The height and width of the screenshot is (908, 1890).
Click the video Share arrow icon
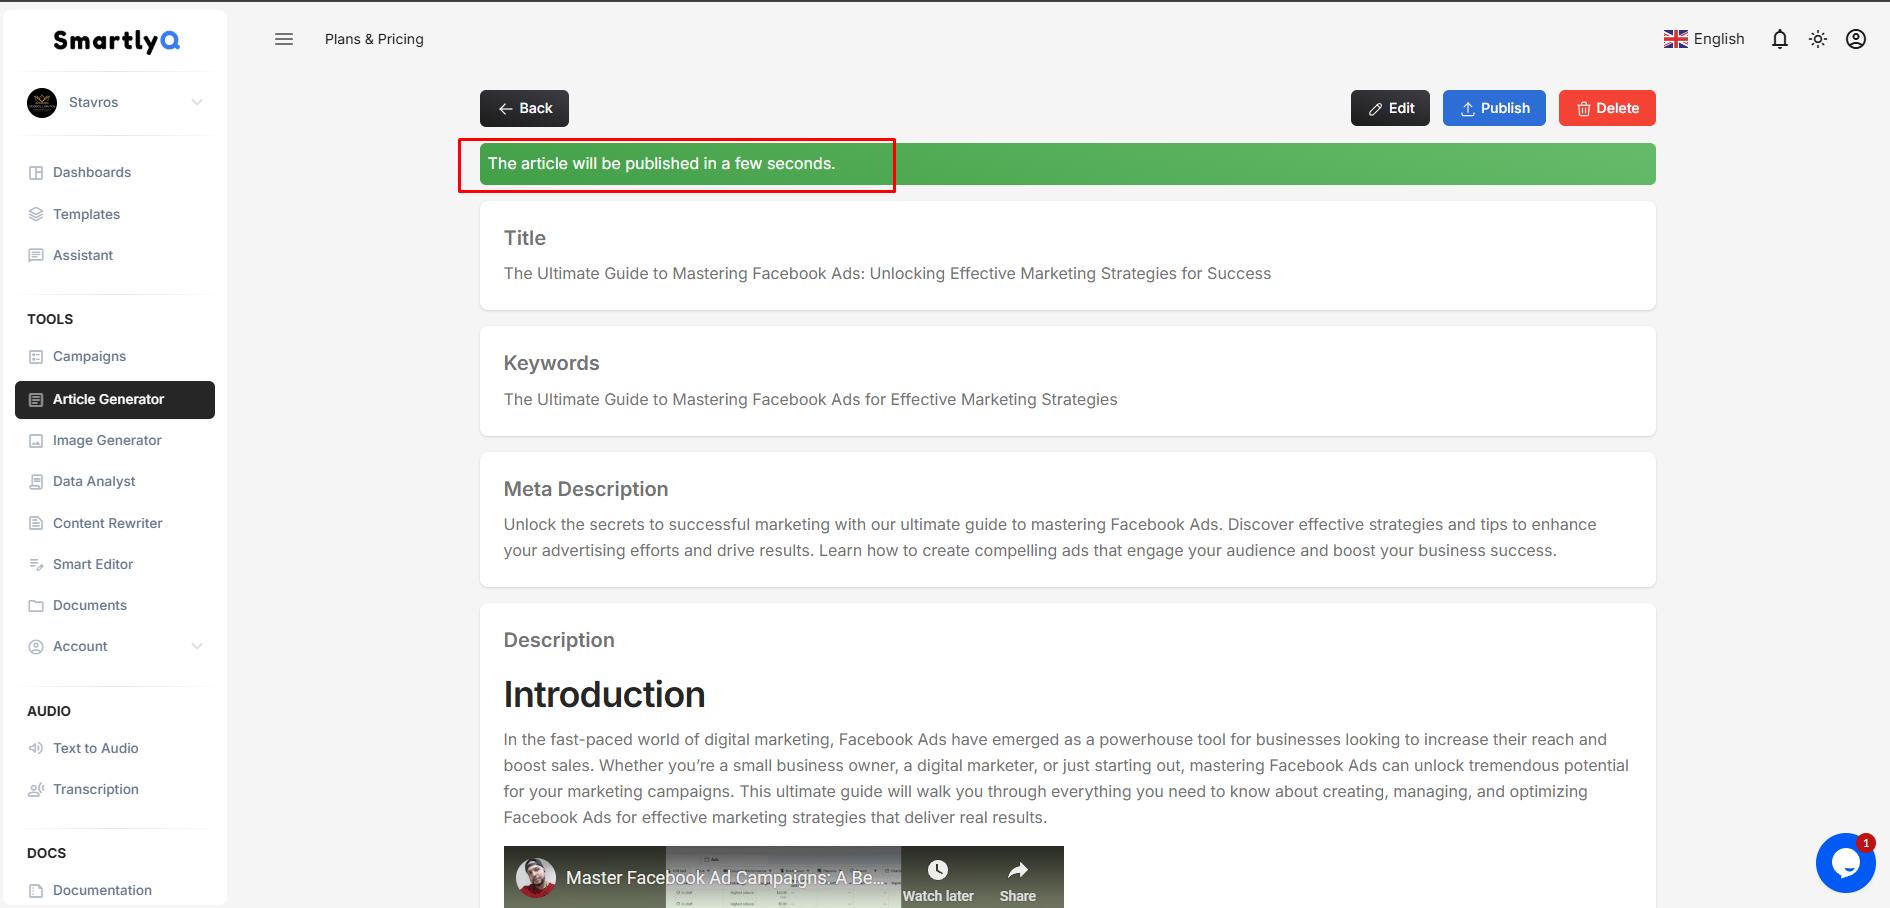1018,870
